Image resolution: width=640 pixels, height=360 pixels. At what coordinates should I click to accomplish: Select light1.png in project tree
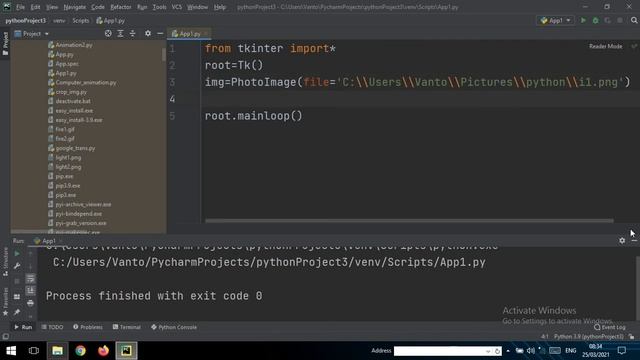click(64, 158)
